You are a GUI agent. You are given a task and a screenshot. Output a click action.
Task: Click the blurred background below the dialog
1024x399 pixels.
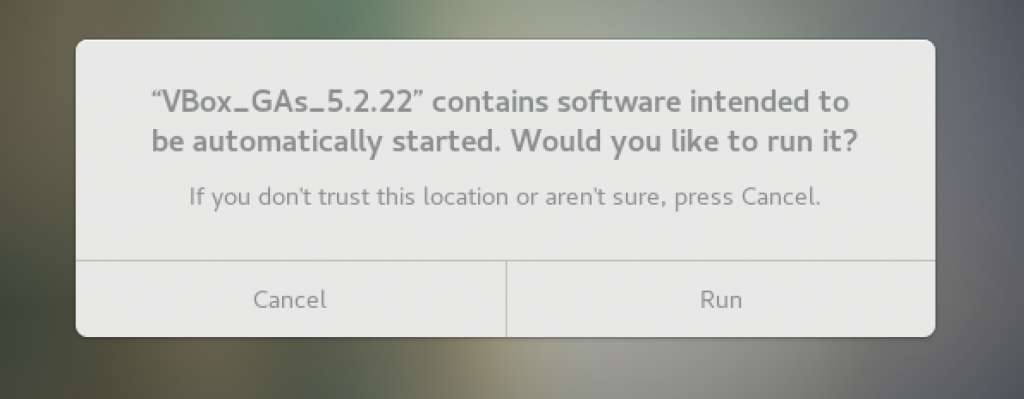pos(512,369)
